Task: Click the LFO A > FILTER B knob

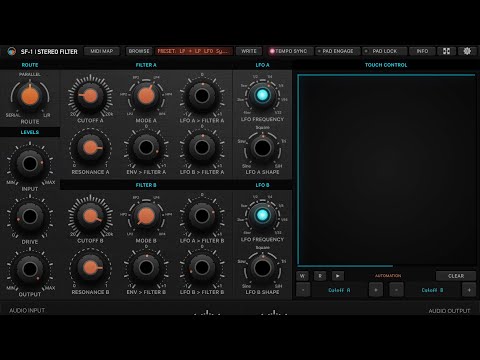Action: coord(202,216)
